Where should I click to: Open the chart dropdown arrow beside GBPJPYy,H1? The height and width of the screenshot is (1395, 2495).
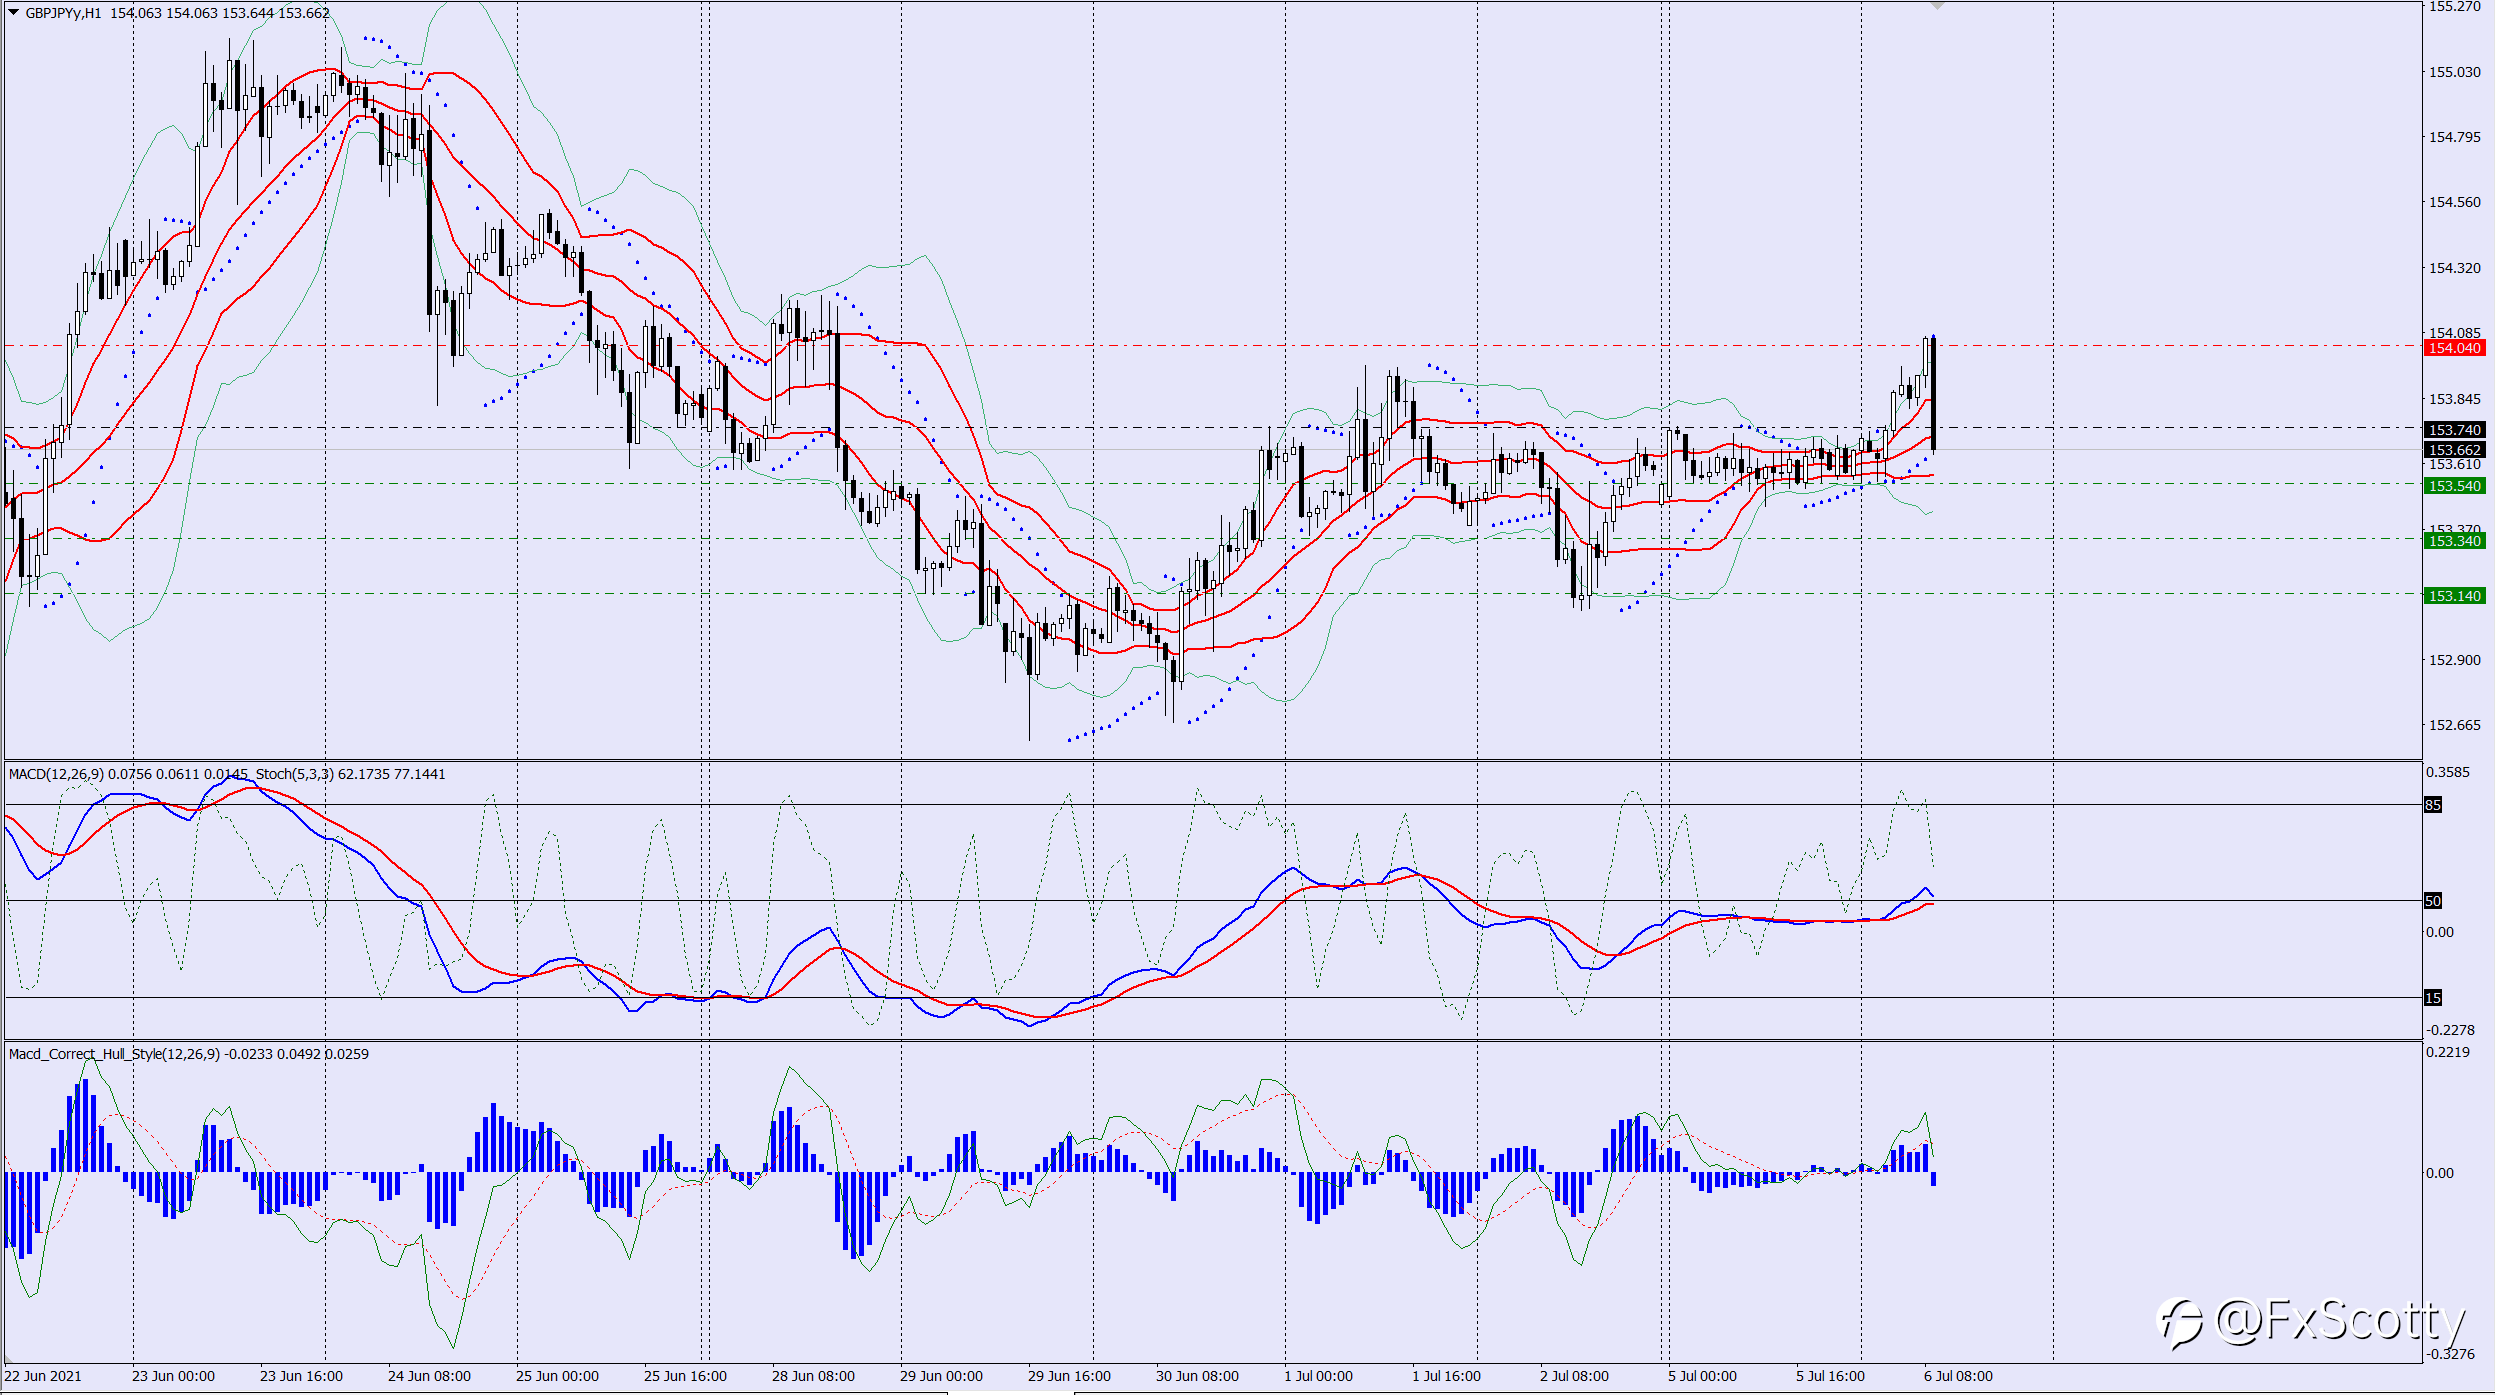pyautogui.click(x=13, y=13)
